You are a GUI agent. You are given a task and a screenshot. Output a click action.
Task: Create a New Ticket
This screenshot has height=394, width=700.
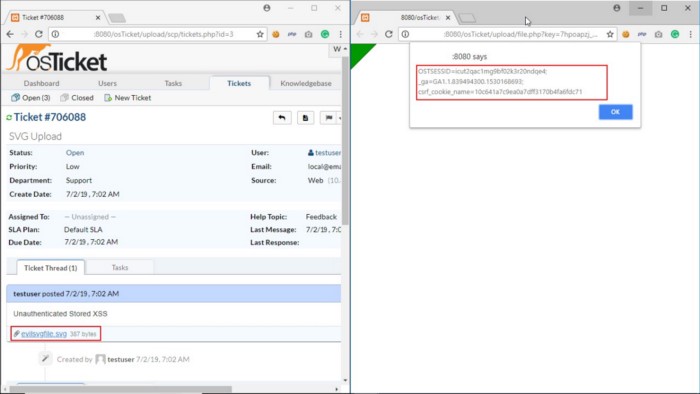(x=128, y=98)
